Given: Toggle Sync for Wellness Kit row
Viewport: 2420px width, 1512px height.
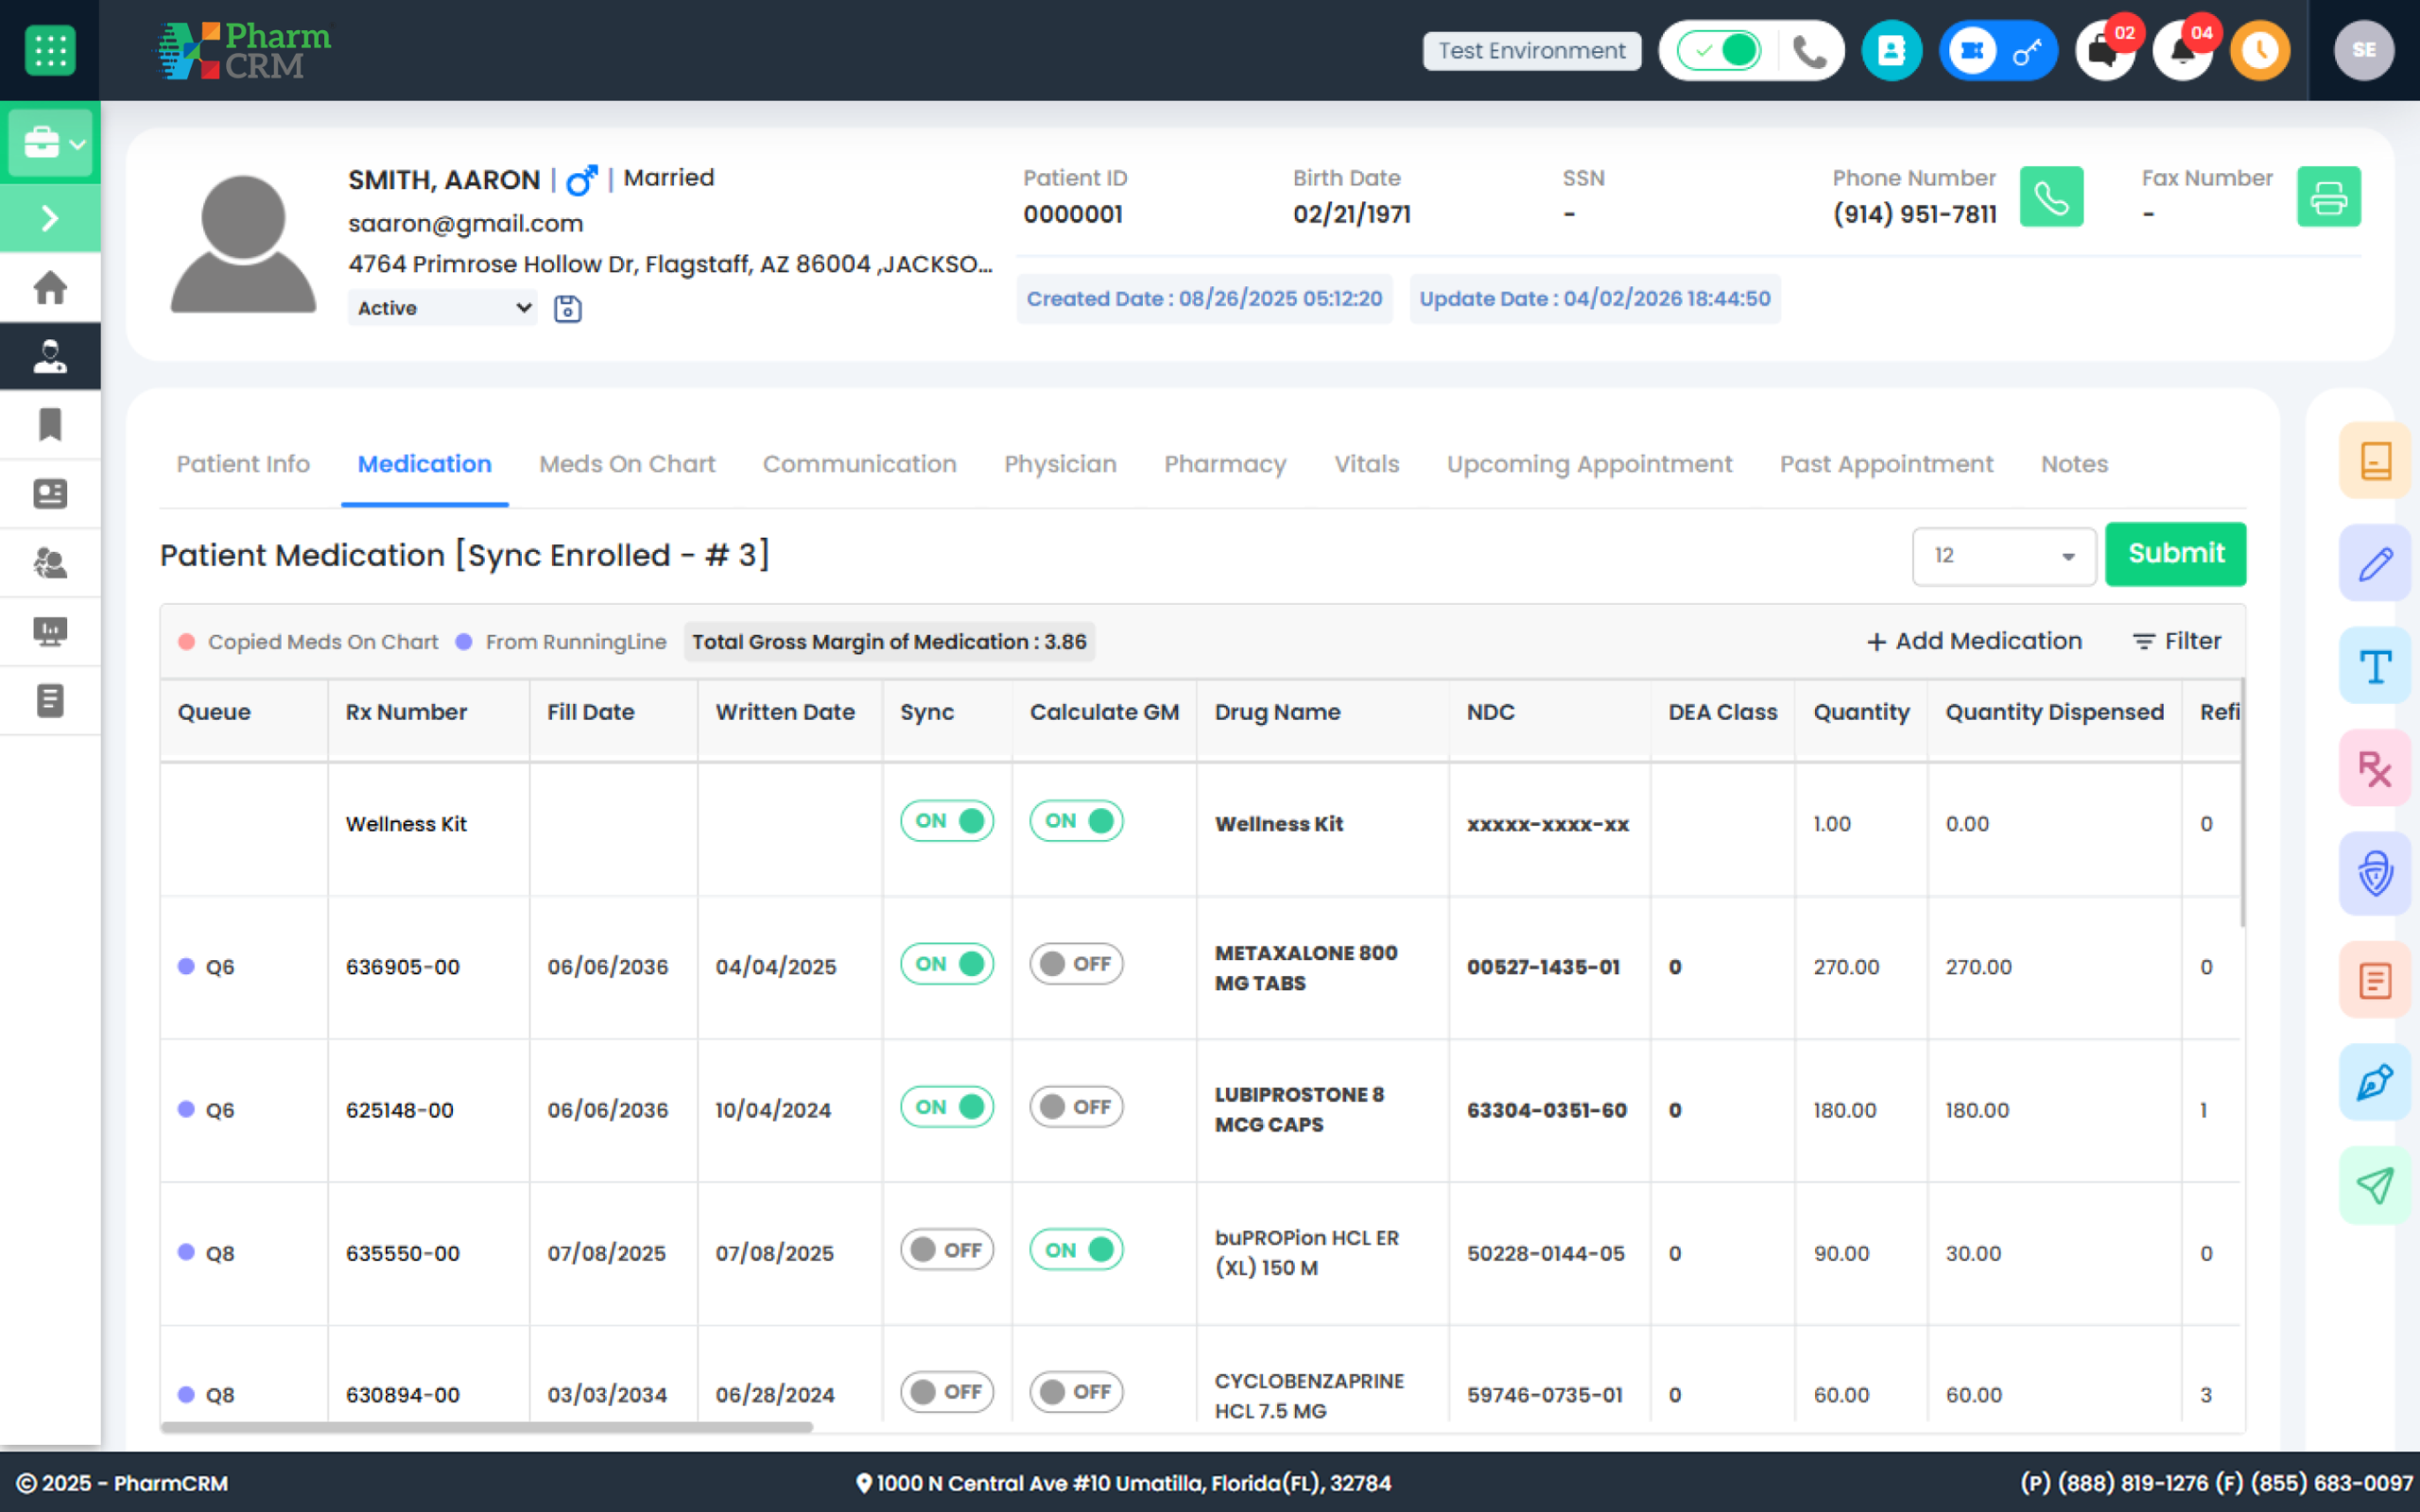Looking at the screenshot, I should pos(947,821).
